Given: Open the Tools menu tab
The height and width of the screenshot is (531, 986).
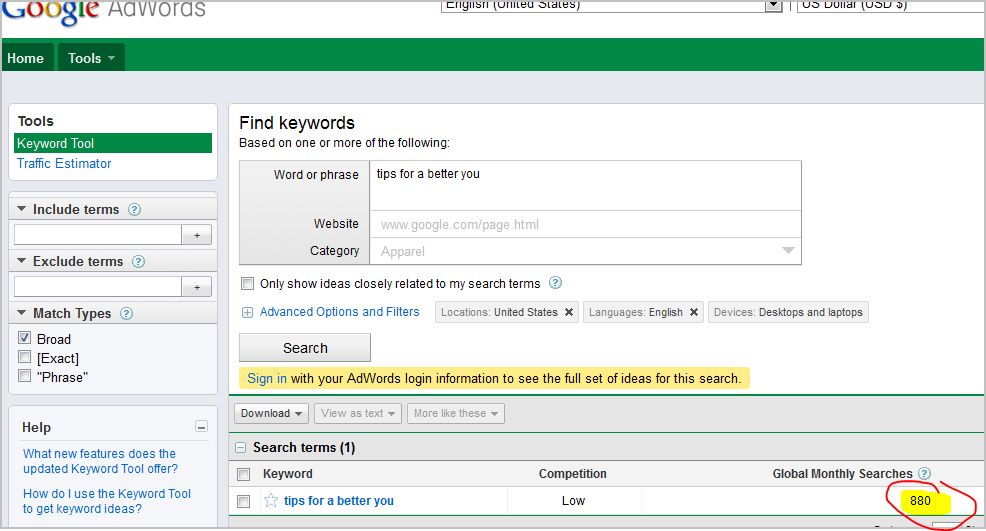Looking at the screenshot, I should [x=91, y=58].
